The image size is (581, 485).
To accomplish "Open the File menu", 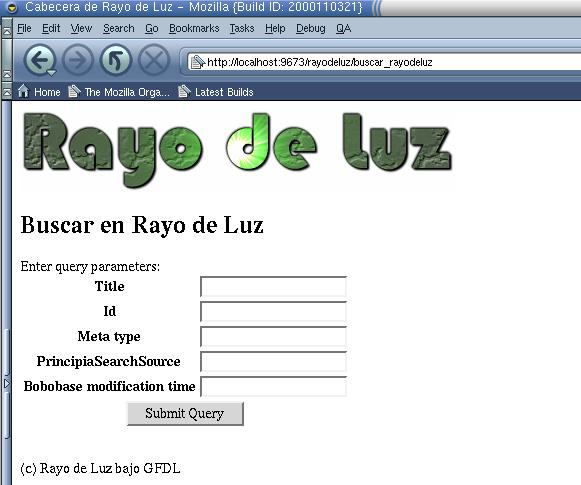I will [x=24, y=29].
